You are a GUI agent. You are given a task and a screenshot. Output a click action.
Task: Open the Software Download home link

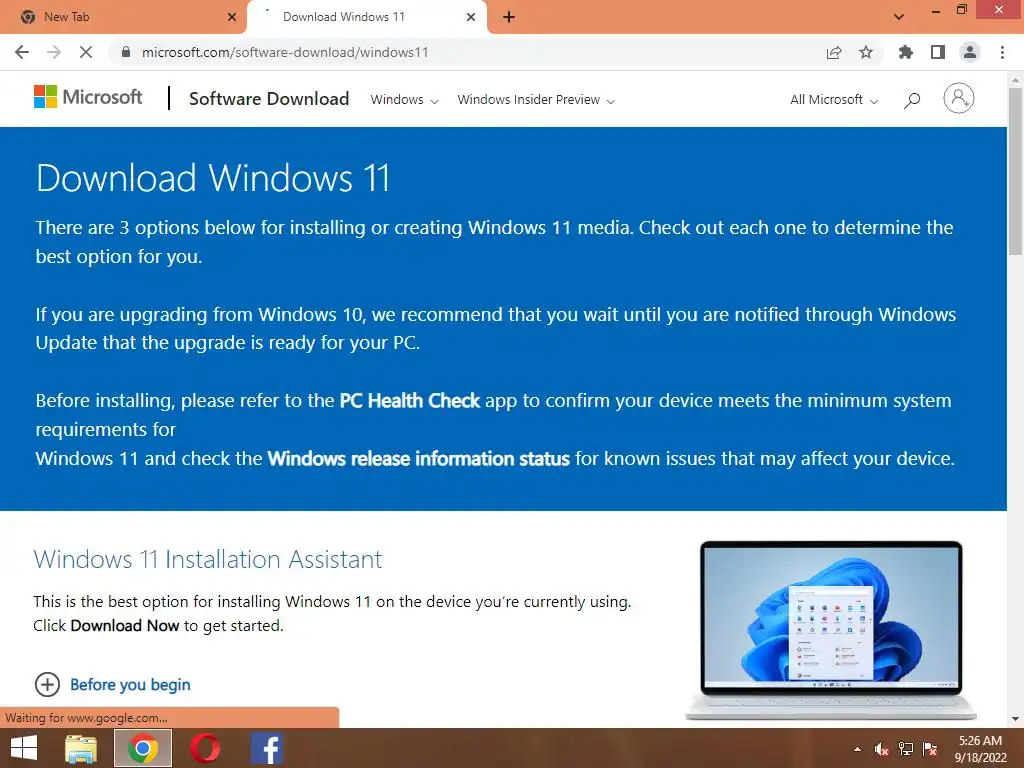tap(269, 99)
